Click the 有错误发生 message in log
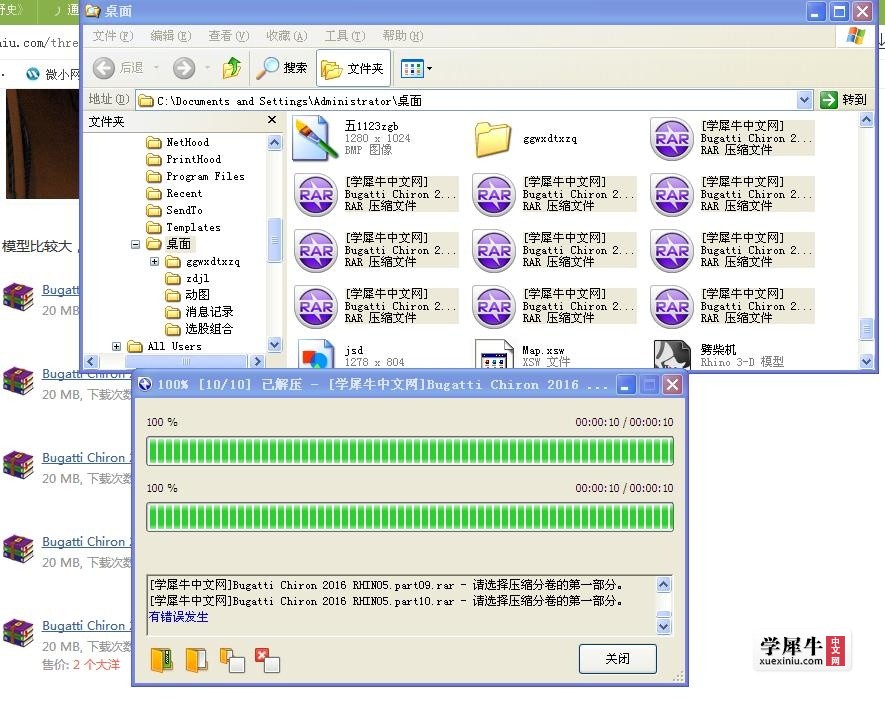885x704 pixels. 179,617
